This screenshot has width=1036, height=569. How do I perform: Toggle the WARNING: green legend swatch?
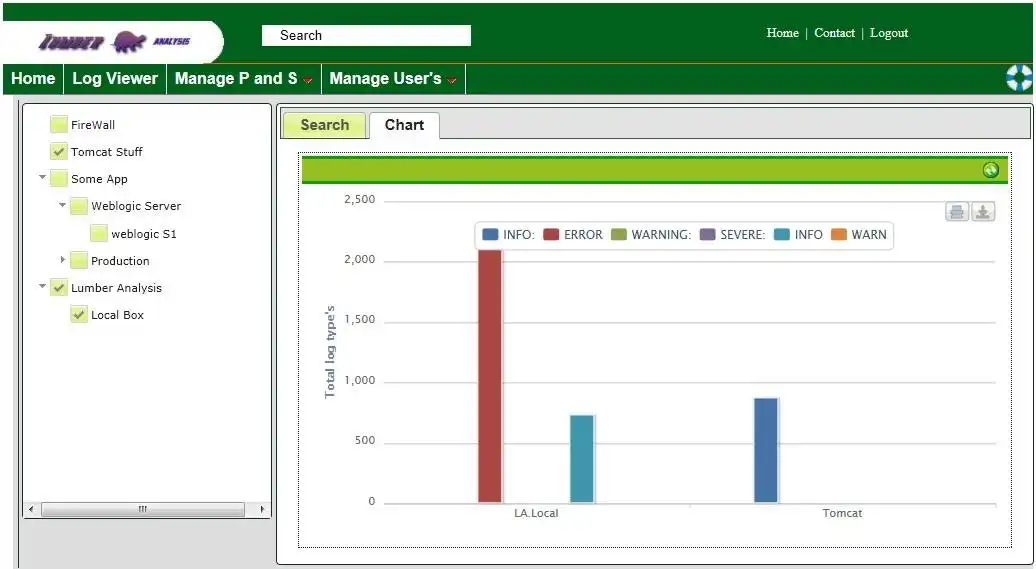(618, 235)
